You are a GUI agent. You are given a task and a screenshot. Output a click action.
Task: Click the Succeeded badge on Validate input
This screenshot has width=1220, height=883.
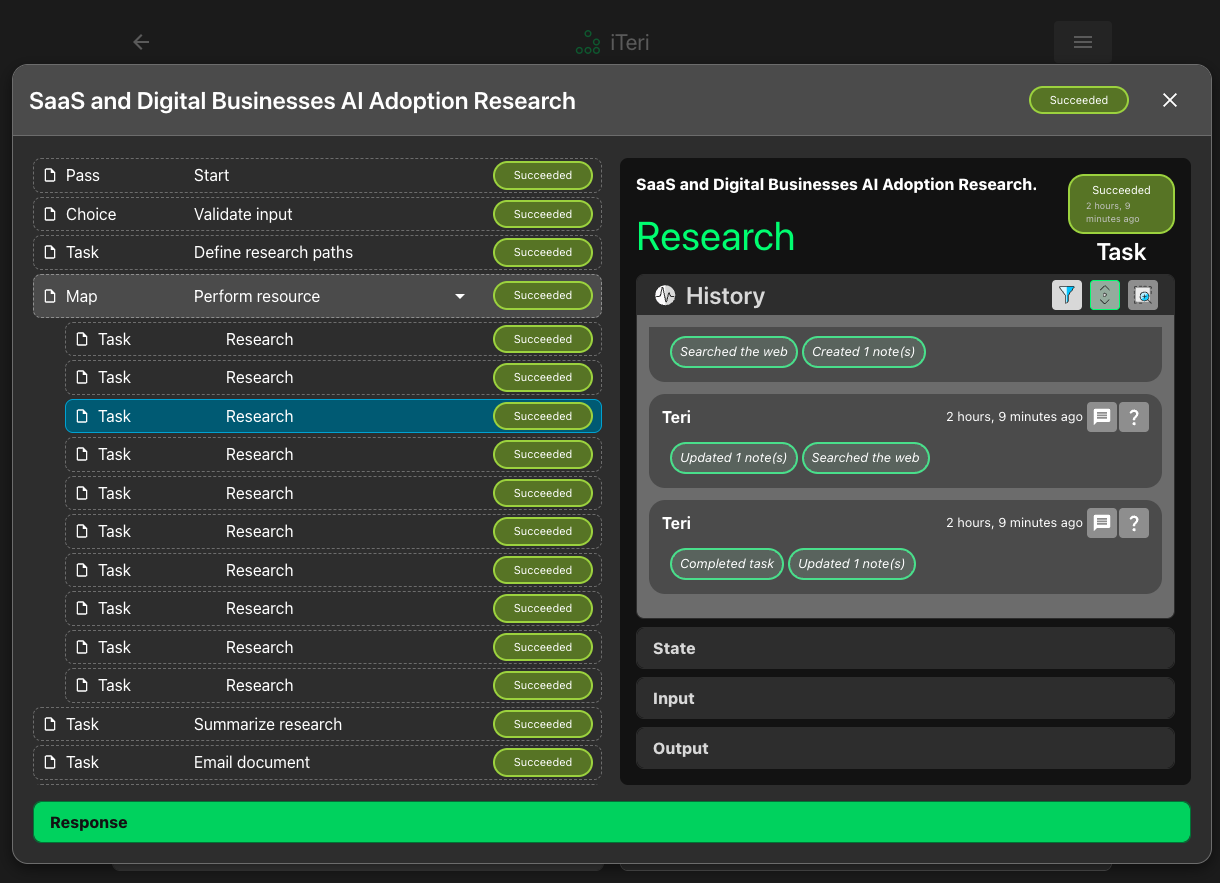coord(543,214)
